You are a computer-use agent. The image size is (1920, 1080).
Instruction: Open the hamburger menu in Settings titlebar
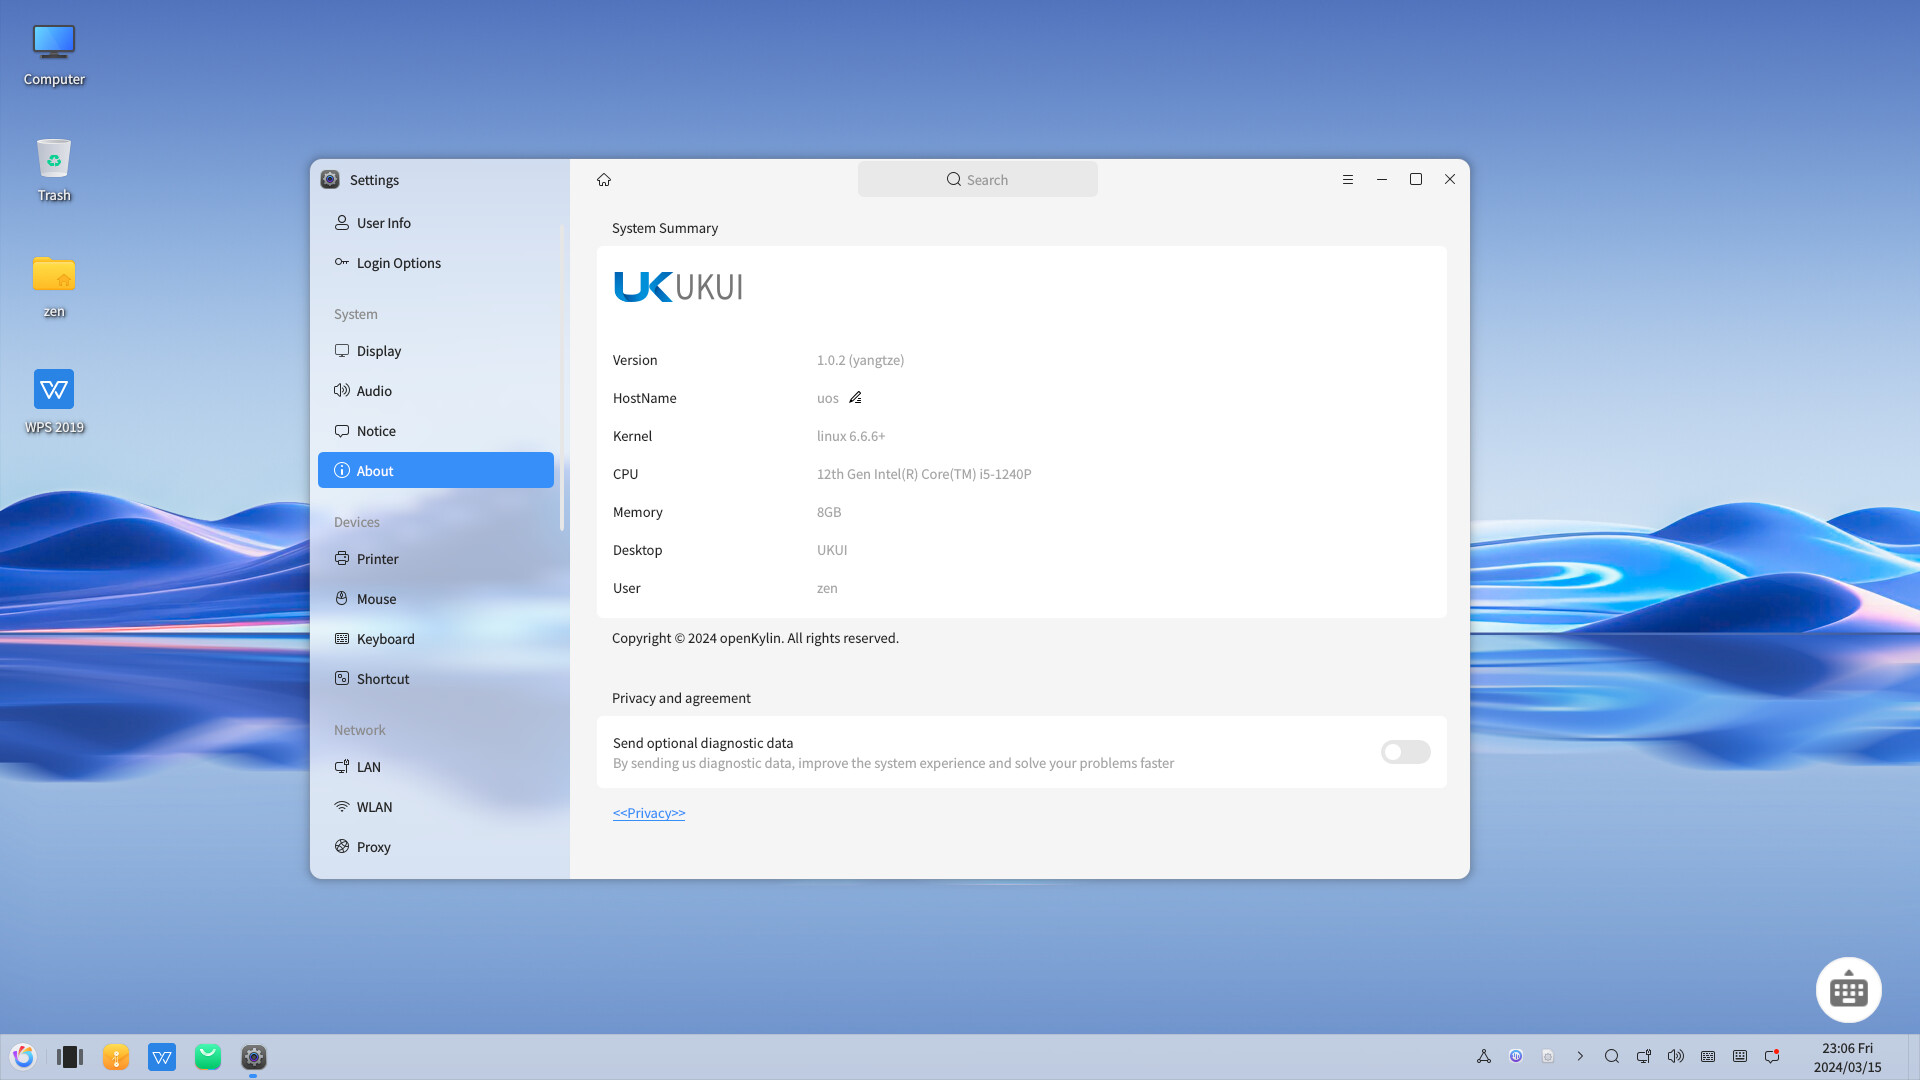tap(1348, 180)
